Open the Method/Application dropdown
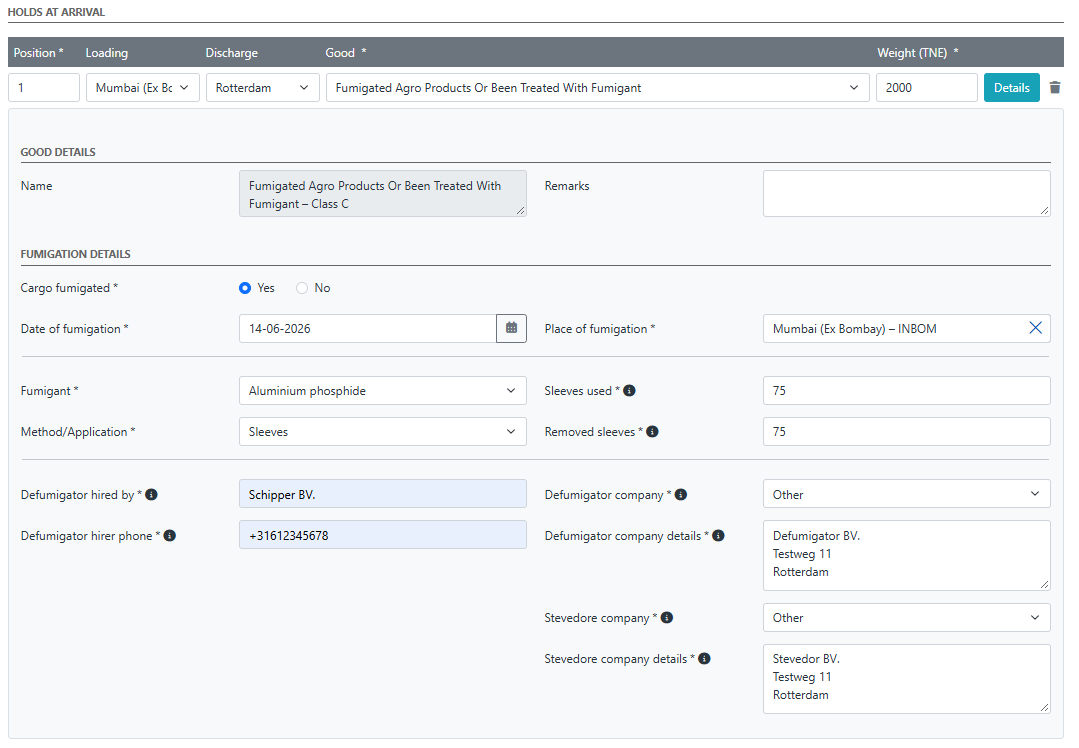 pos(383,431)
